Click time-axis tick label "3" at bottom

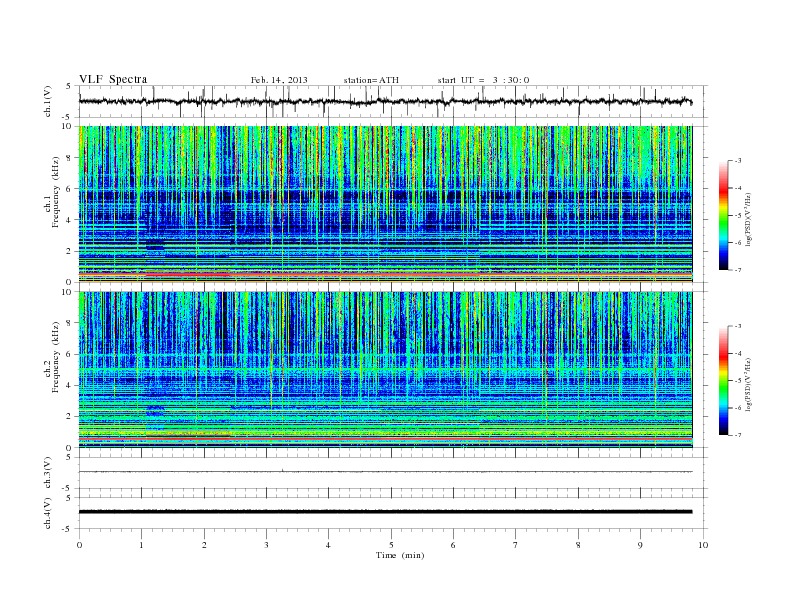tap(266, 545)
